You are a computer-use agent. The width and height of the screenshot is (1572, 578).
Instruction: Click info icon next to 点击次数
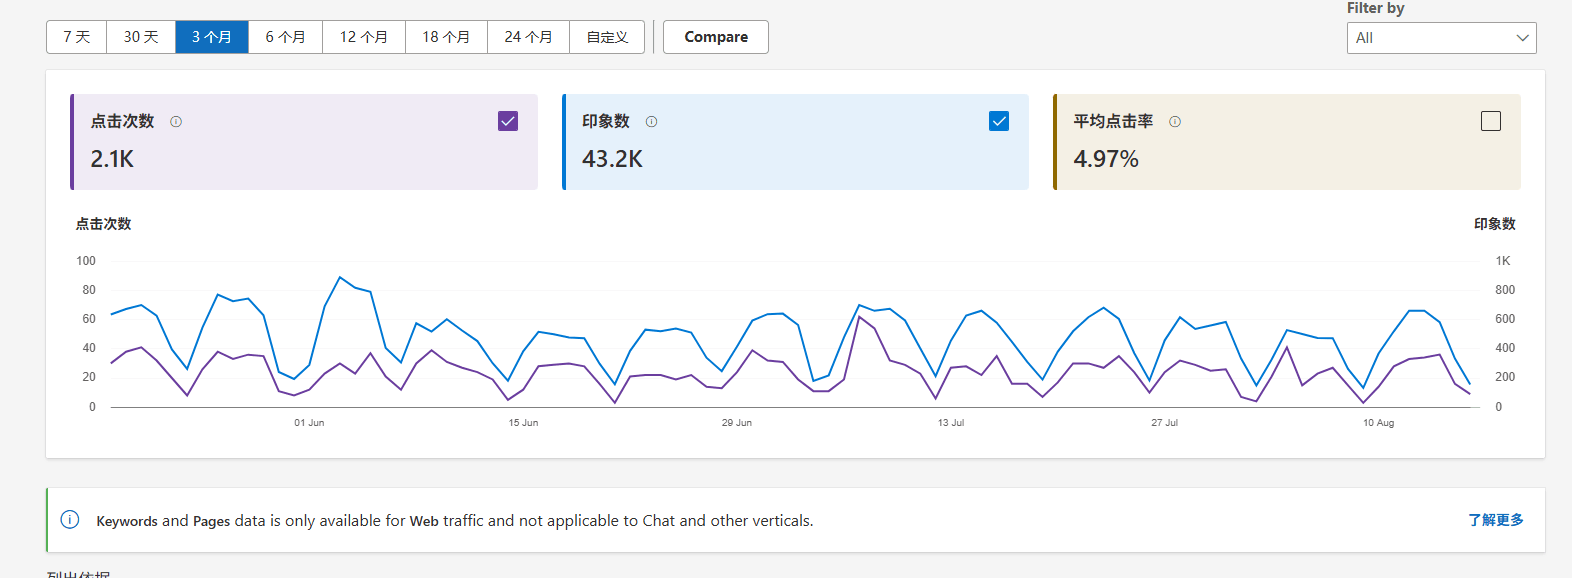[176, 122]
